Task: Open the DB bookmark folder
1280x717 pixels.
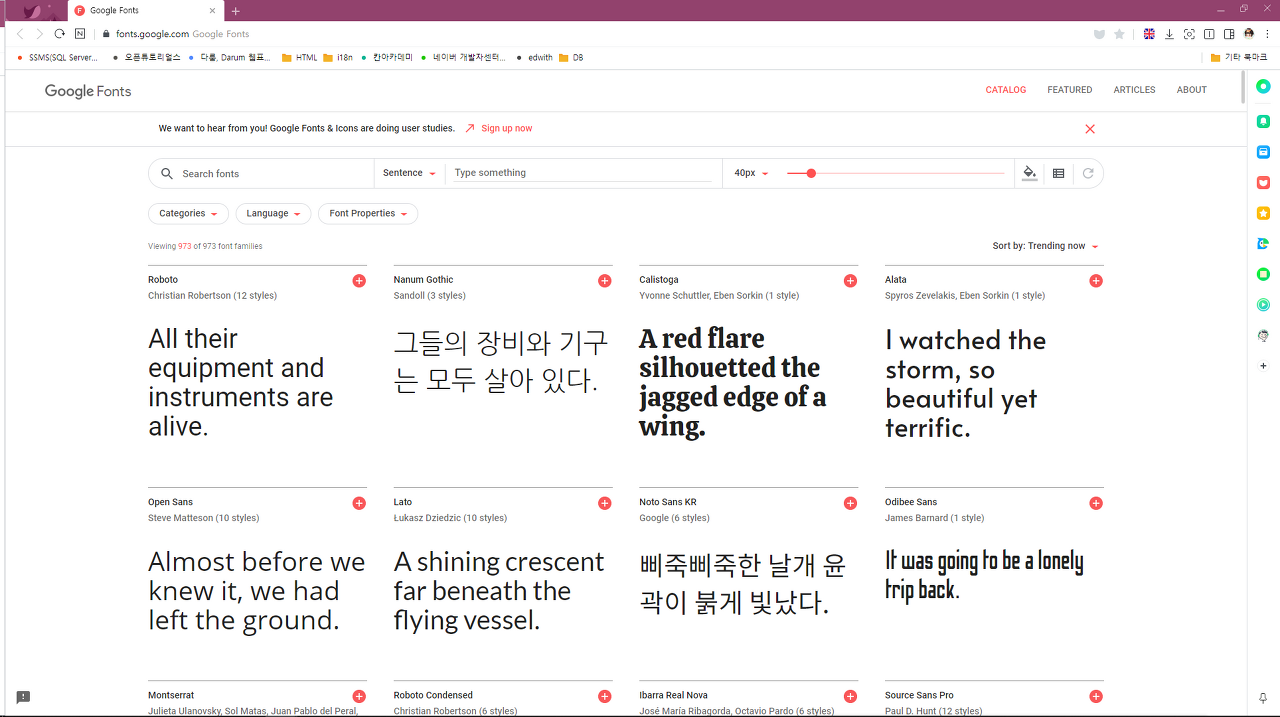Action: pyautogui.click(x=571, y=58)
